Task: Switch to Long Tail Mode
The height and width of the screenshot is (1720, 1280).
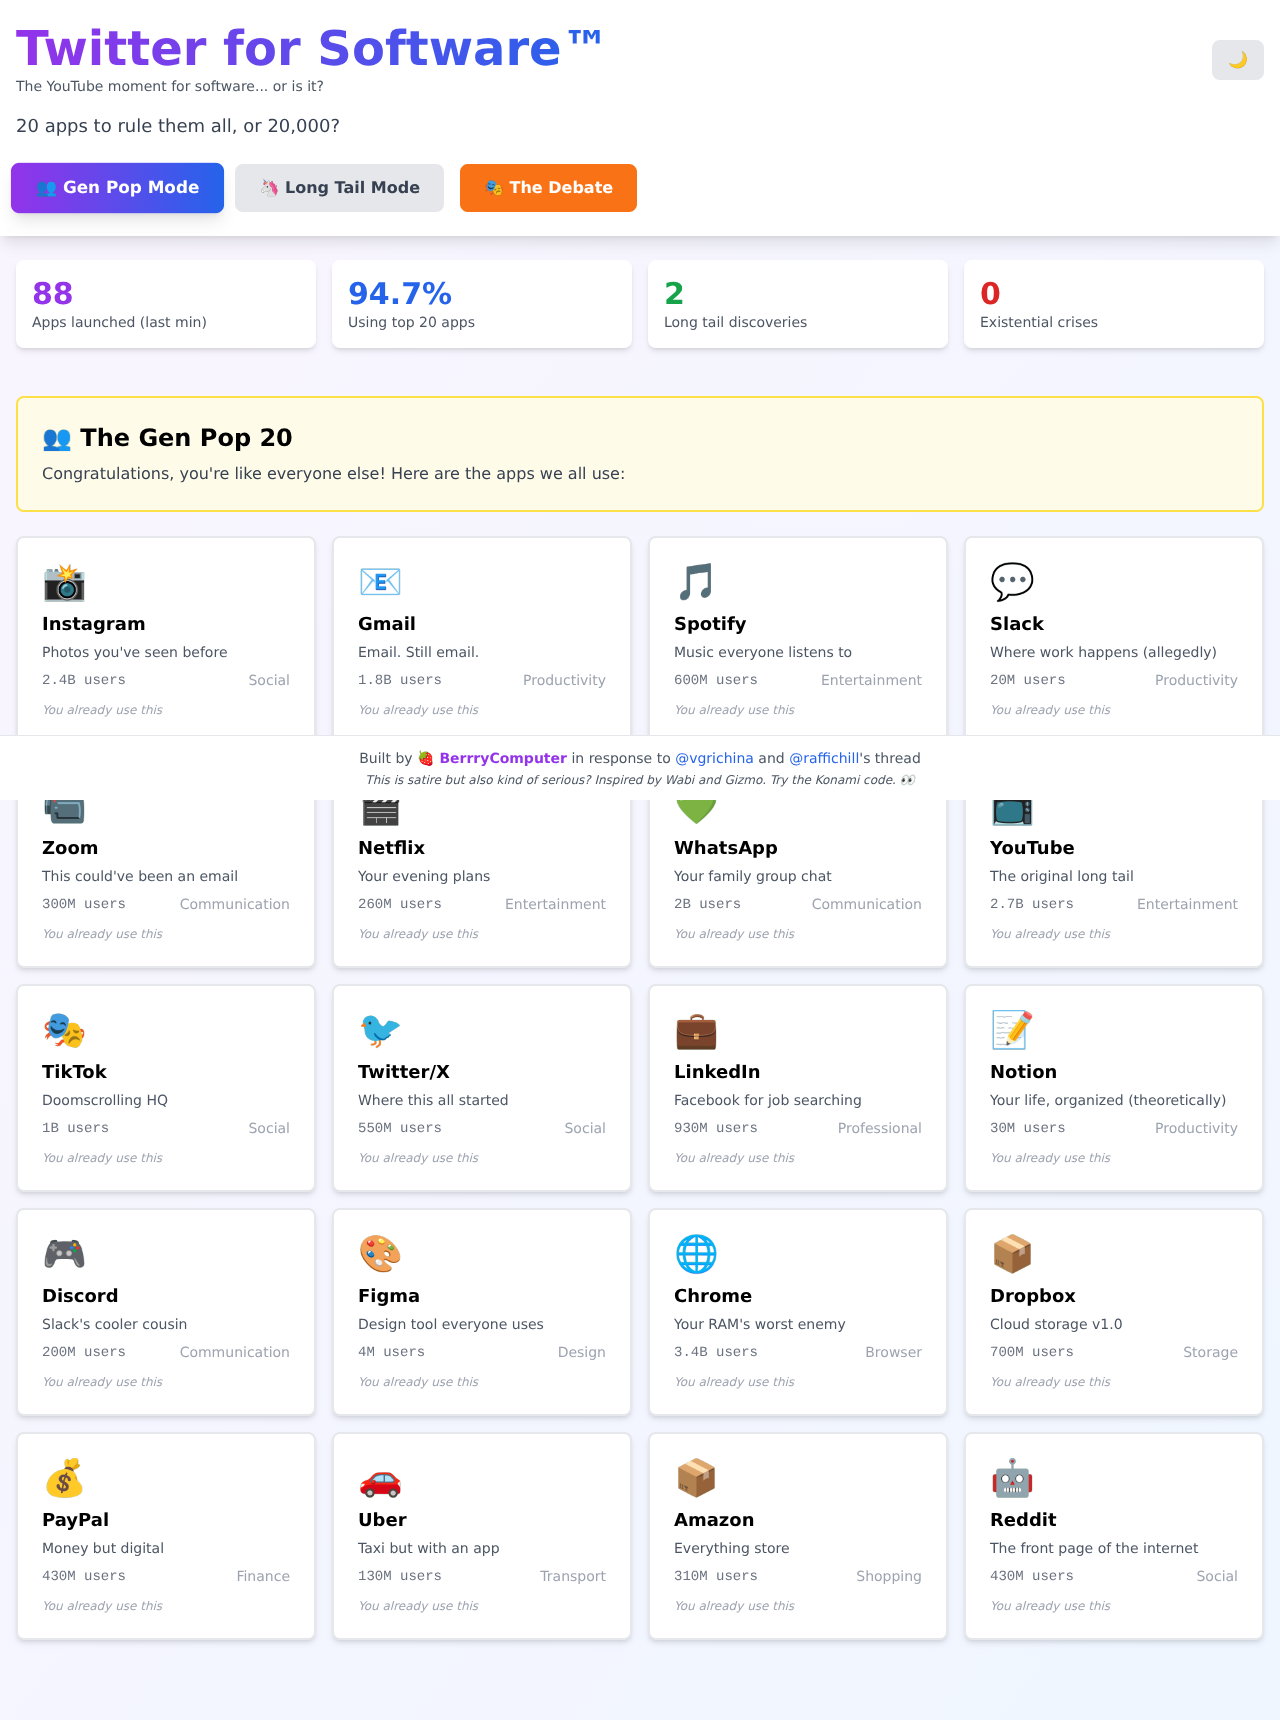Action: 339,188
